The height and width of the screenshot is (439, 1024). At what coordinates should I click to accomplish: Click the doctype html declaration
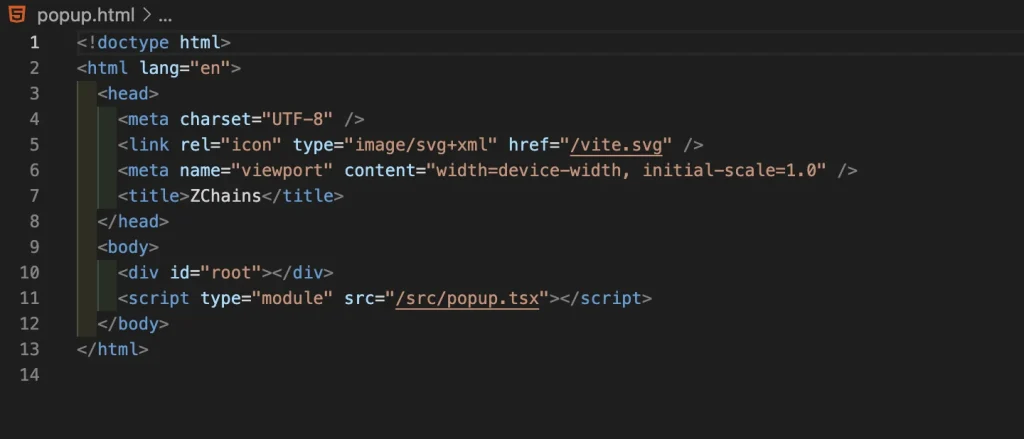click(x=154, y=43)
